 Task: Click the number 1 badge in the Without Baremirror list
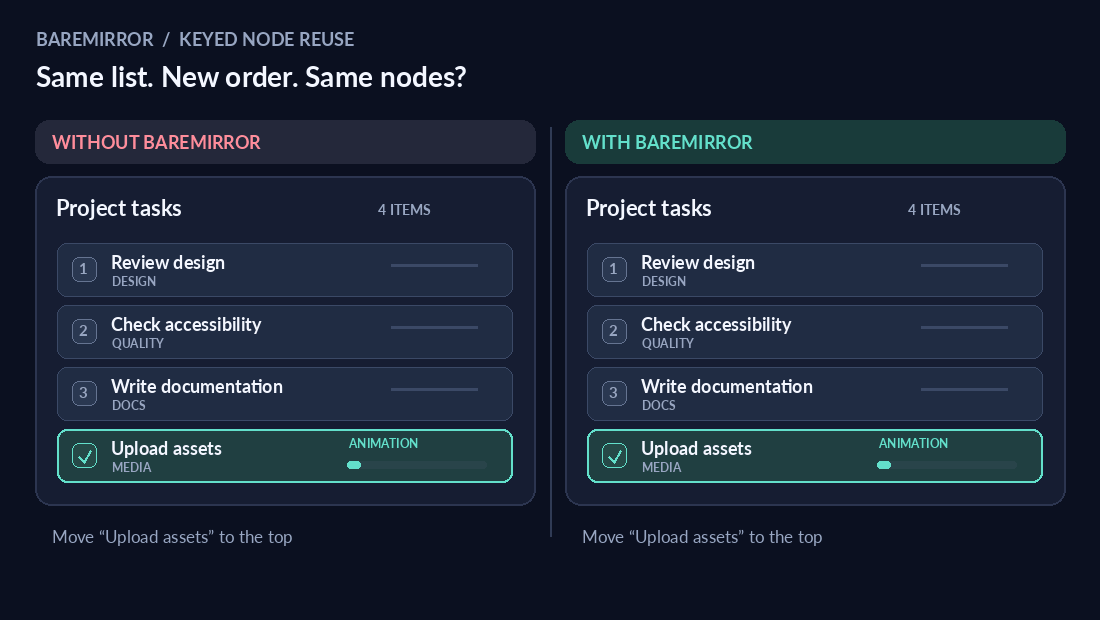[84, 269]
